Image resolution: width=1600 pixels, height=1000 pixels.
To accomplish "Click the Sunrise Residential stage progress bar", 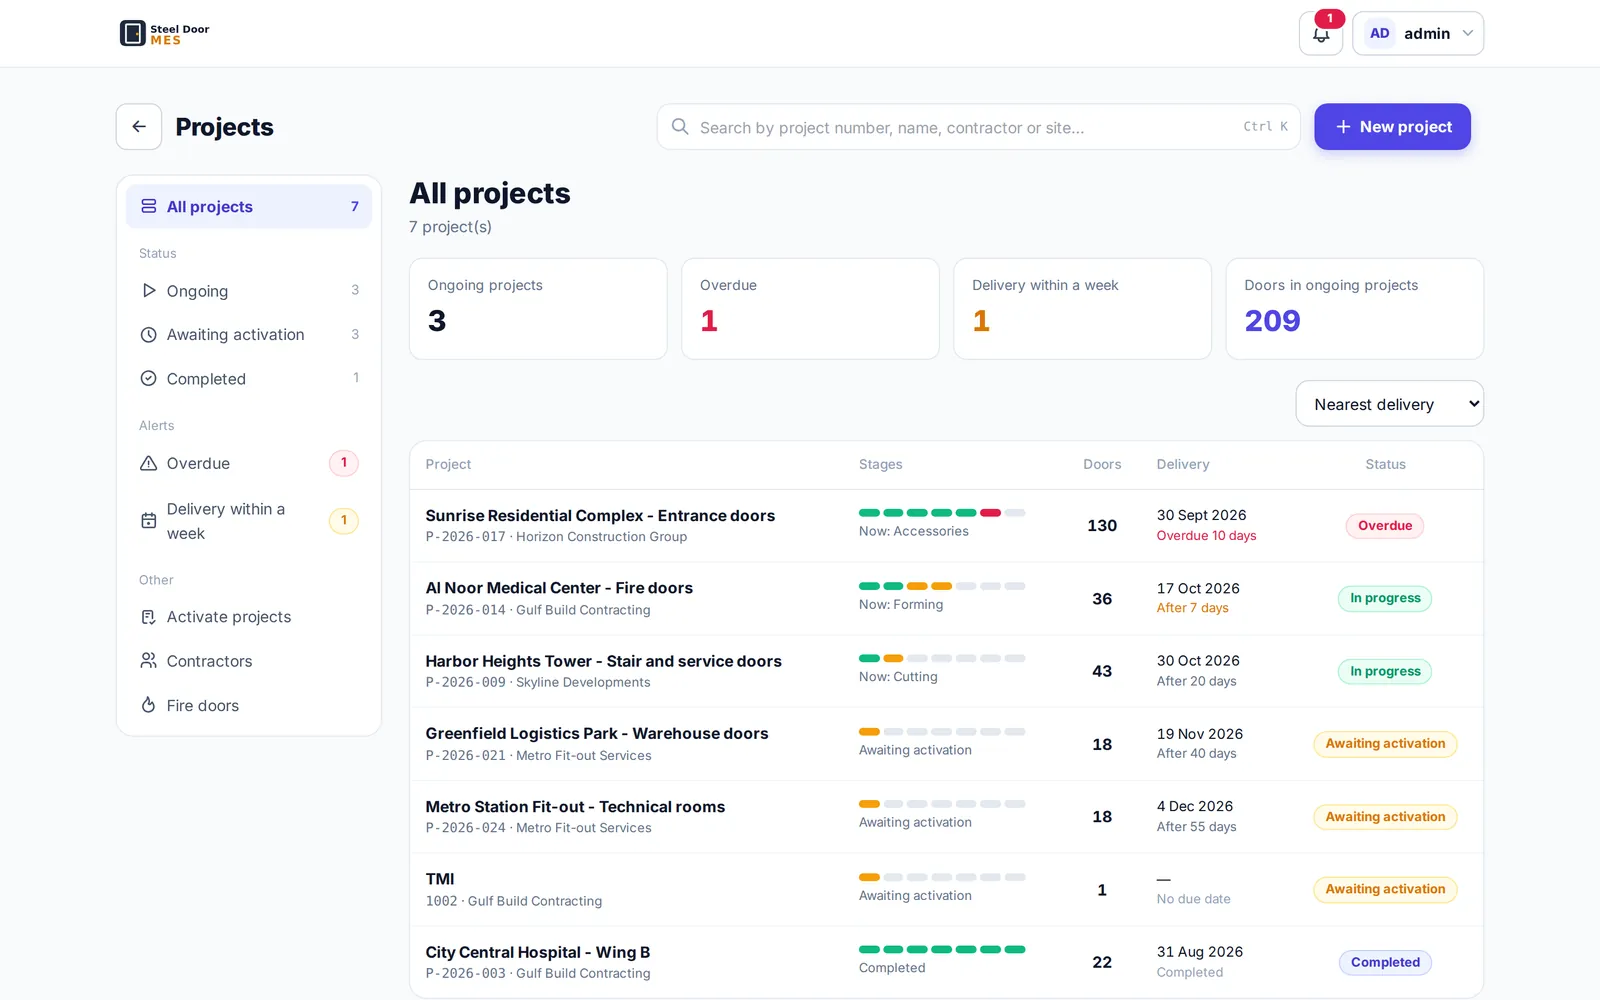I will click(x=942, y=513).
